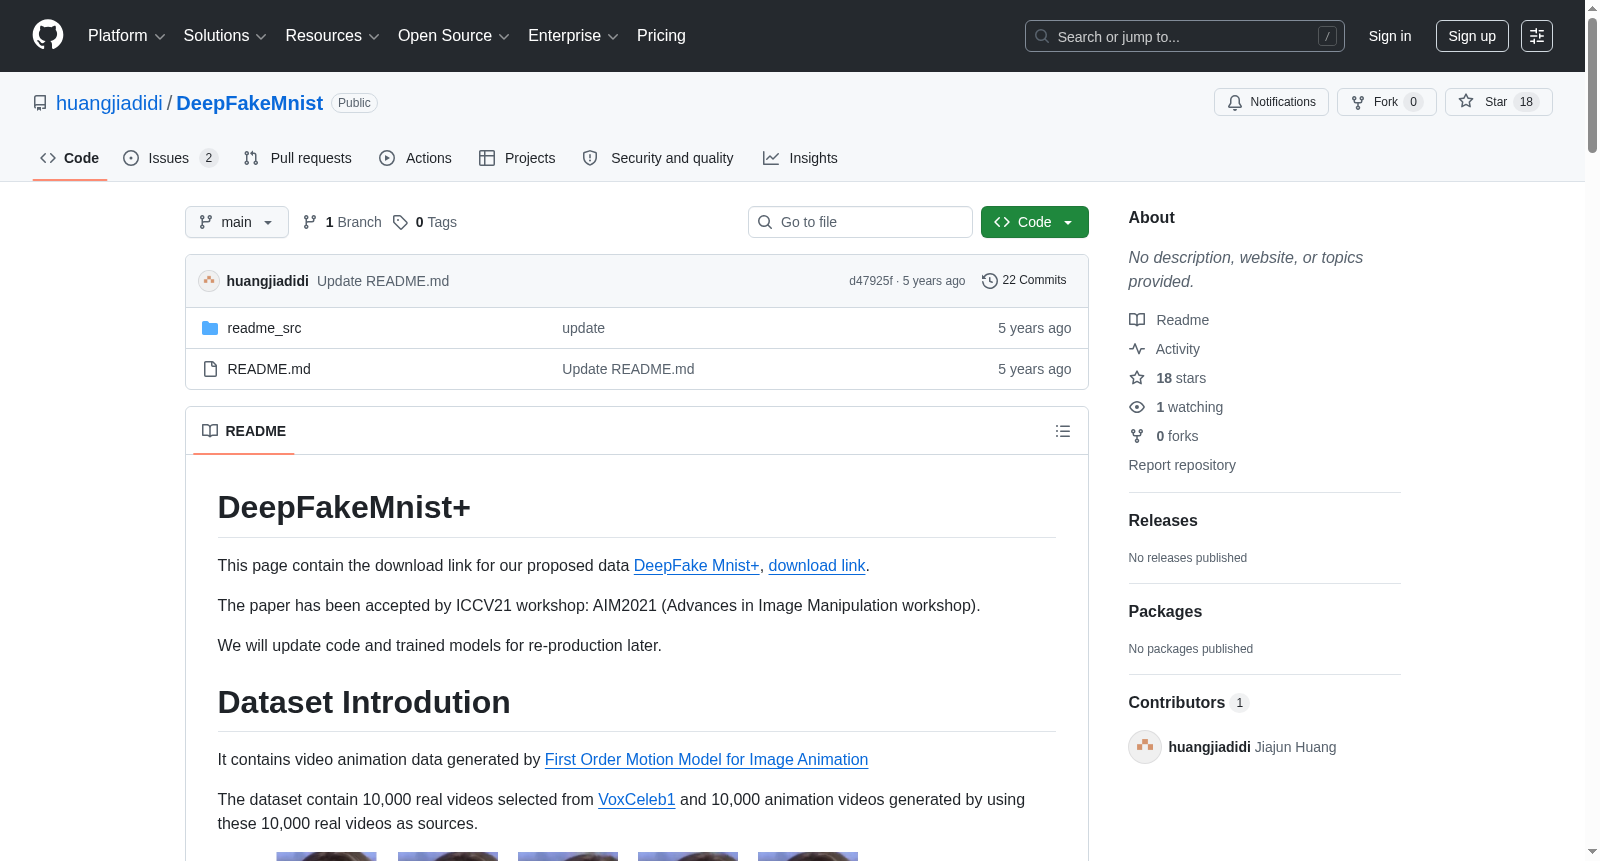The image size is (1600, 861).
Task: Open the Update README.md commit message in header
Action: pyautogui.click(x=383, y=281)
